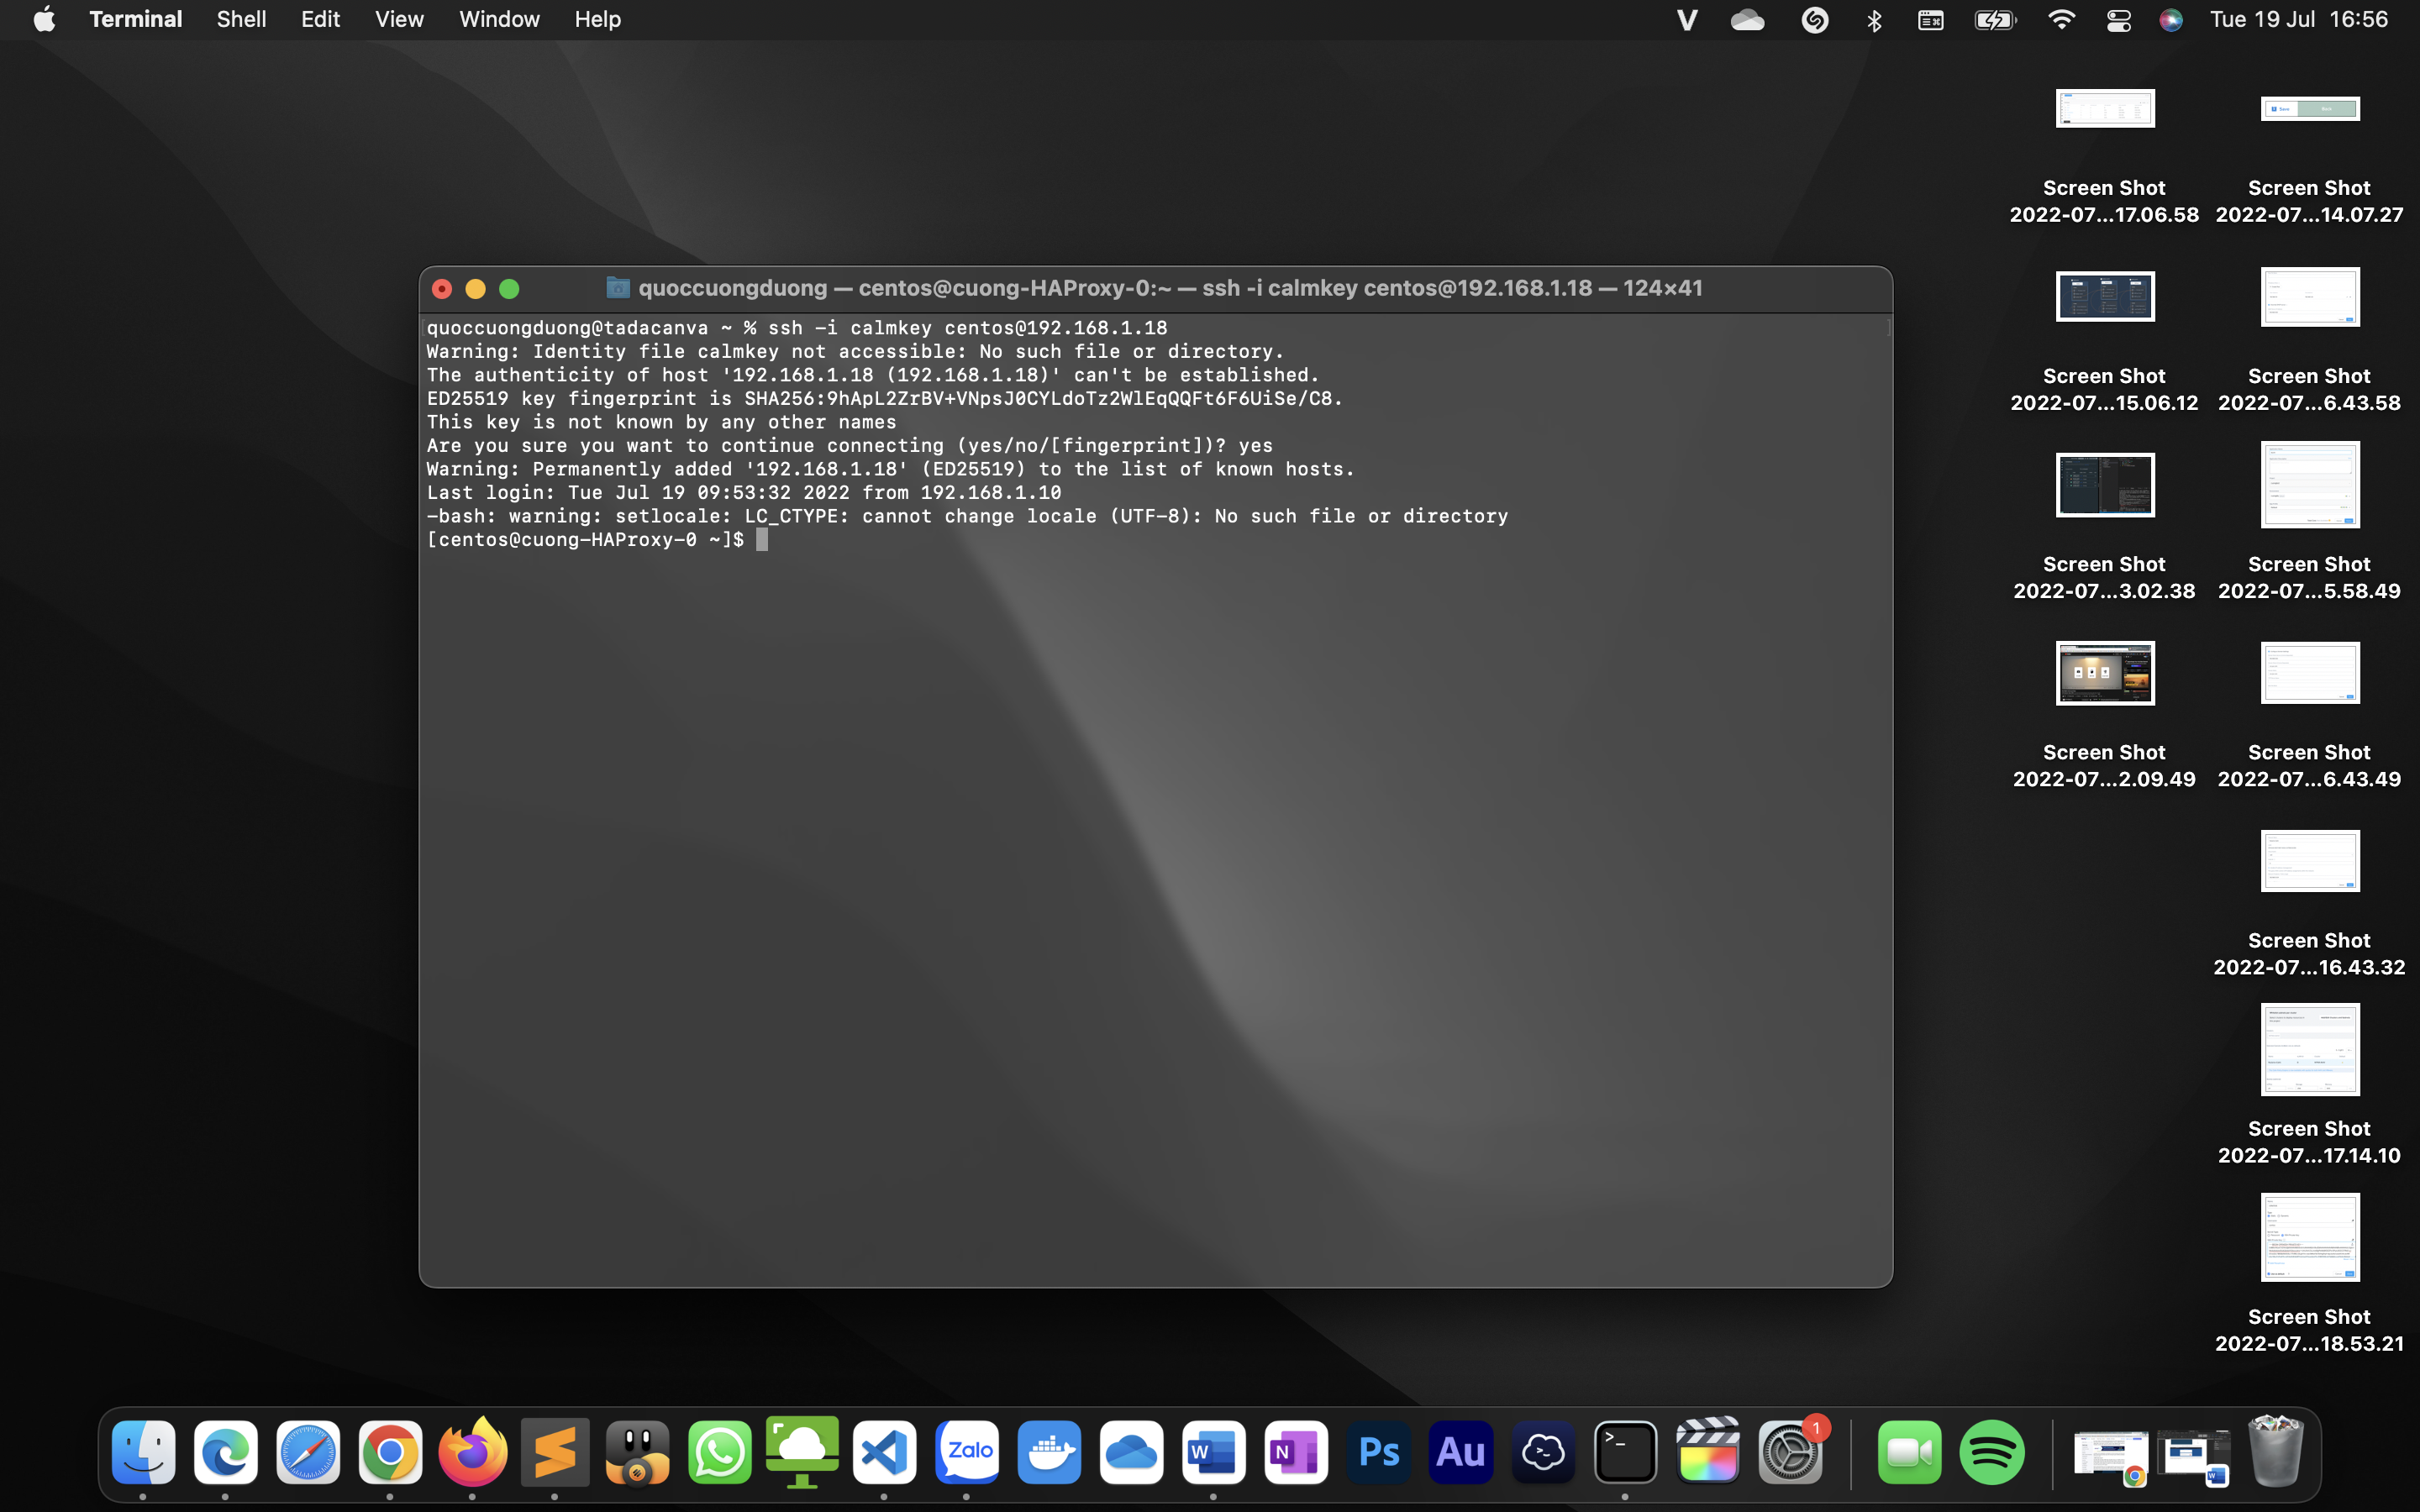Click the Terminal icon in Dock

[x=1625, y=1452]
